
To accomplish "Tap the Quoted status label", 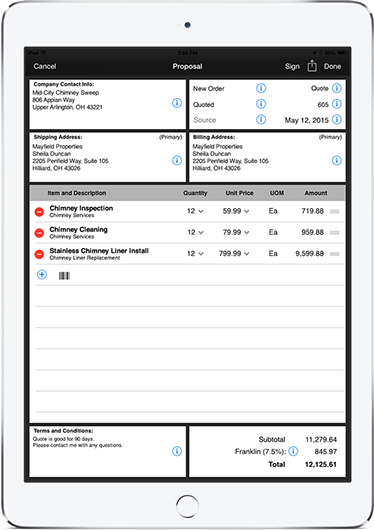I will coord(204,105).
